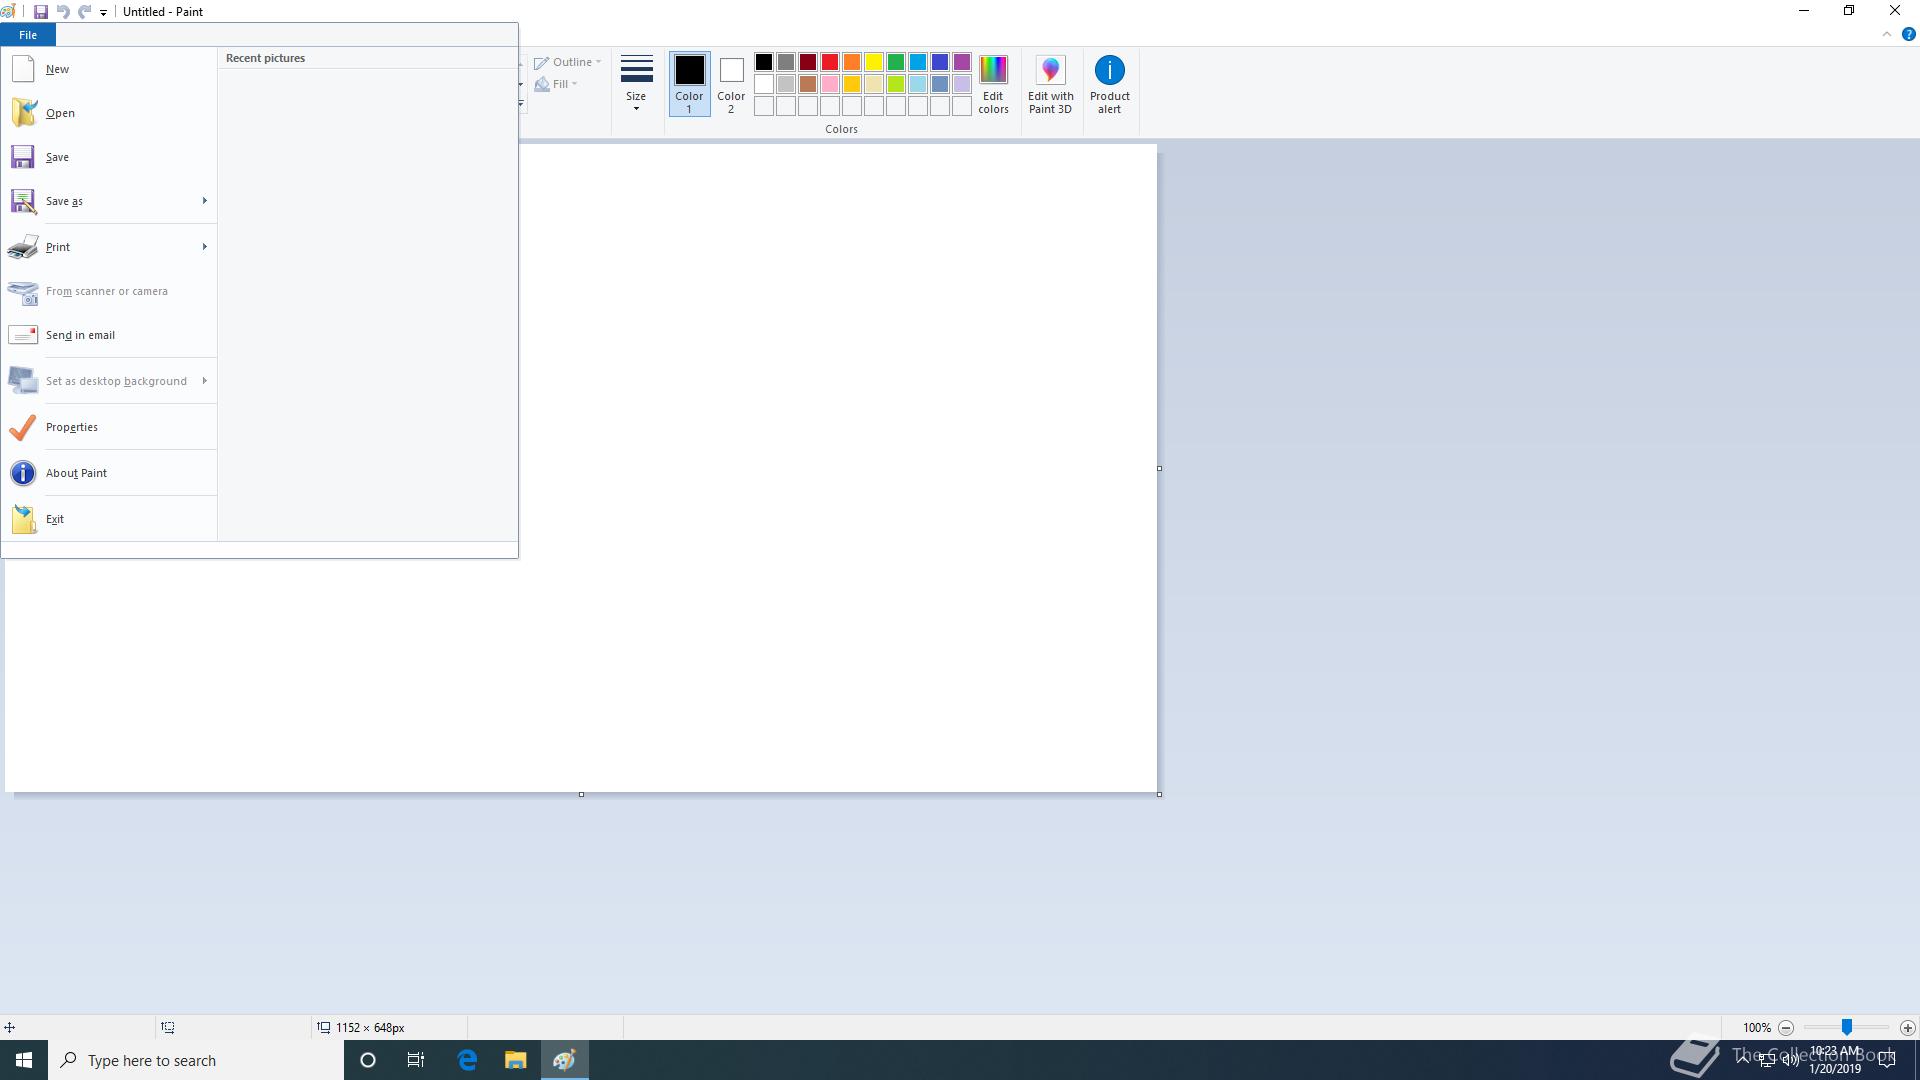The height and width of the screenshot is (1080, 1920).
Task: Open Edit colors rainbow palette
Action: (993, 84)
